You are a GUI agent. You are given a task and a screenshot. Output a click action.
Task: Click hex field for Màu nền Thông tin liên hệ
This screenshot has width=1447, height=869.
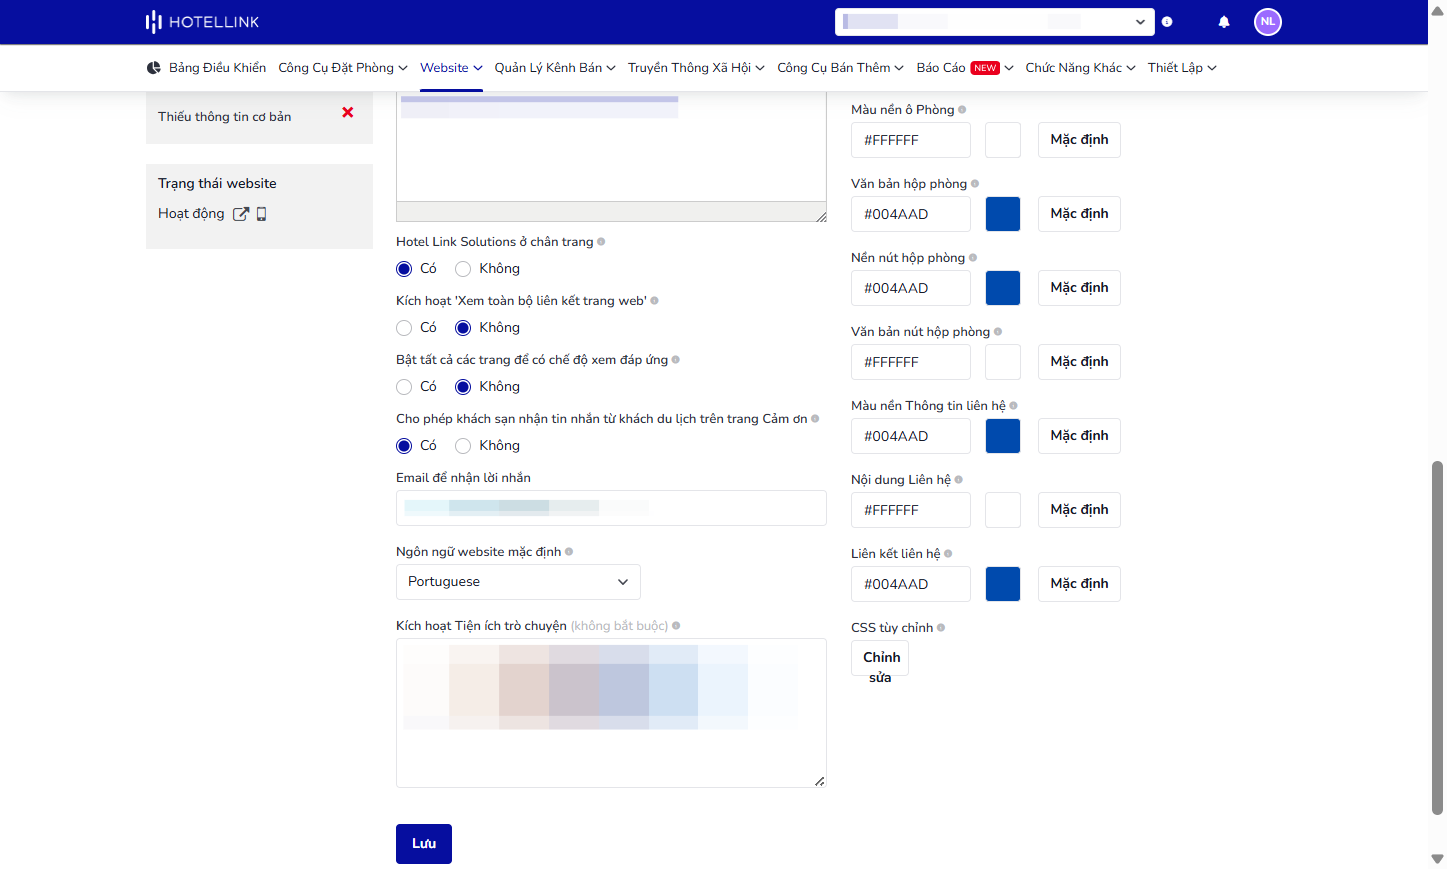tap(911, 436)
